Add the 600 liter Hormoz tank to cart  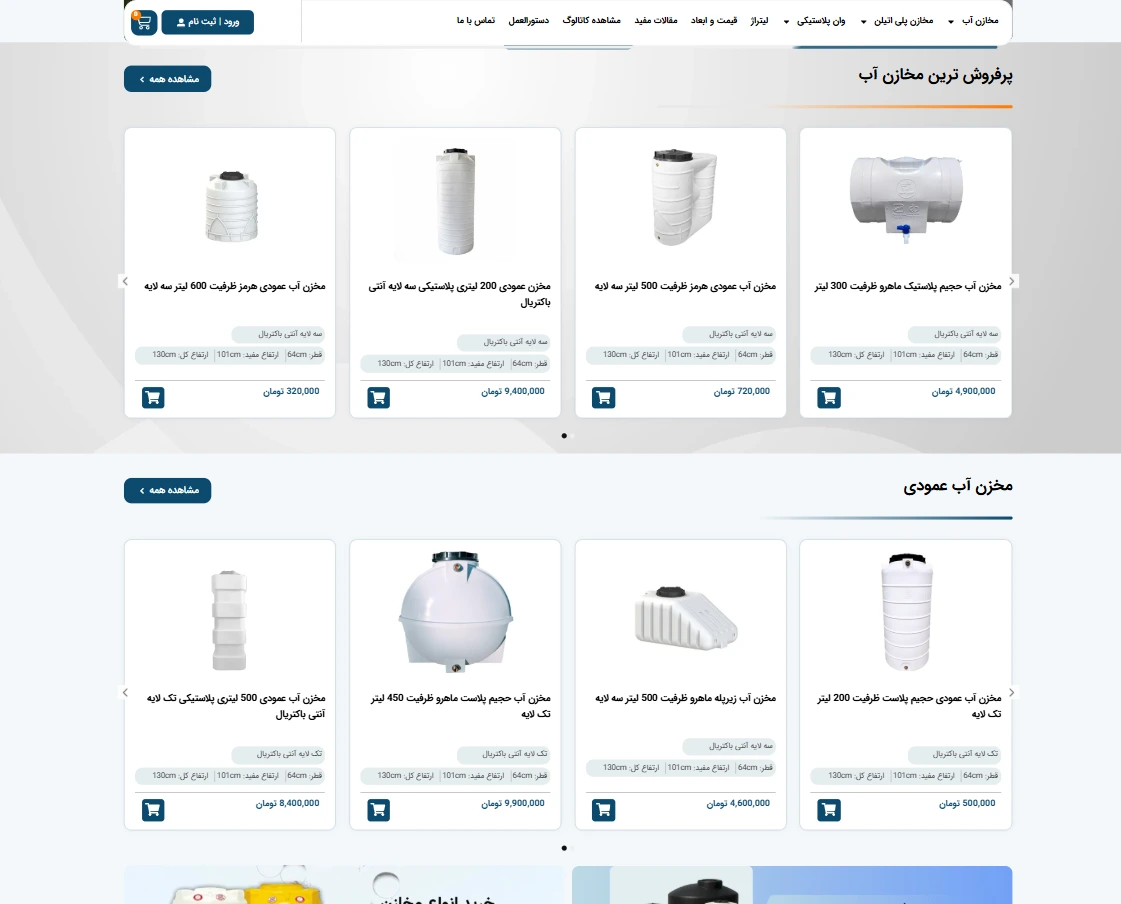(x=153, y=397)
